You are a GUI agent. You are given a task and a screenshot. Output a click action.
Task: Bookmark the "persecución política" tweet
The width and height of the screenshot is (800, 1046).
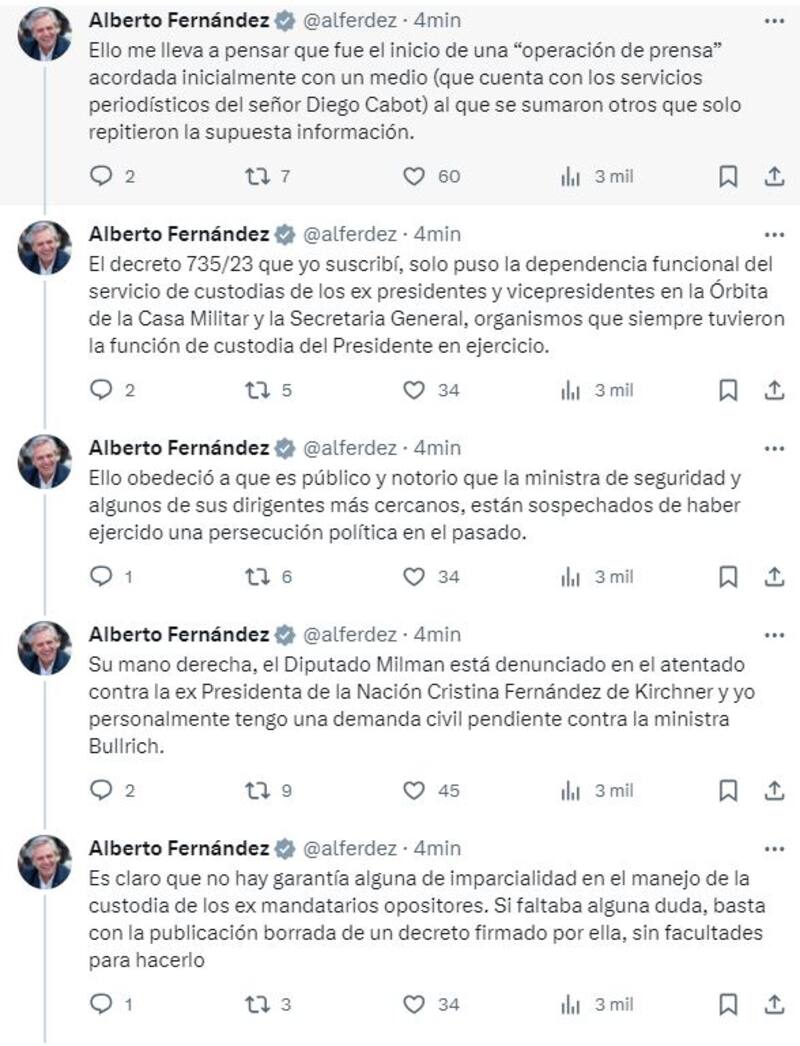[x=728, y=577]
